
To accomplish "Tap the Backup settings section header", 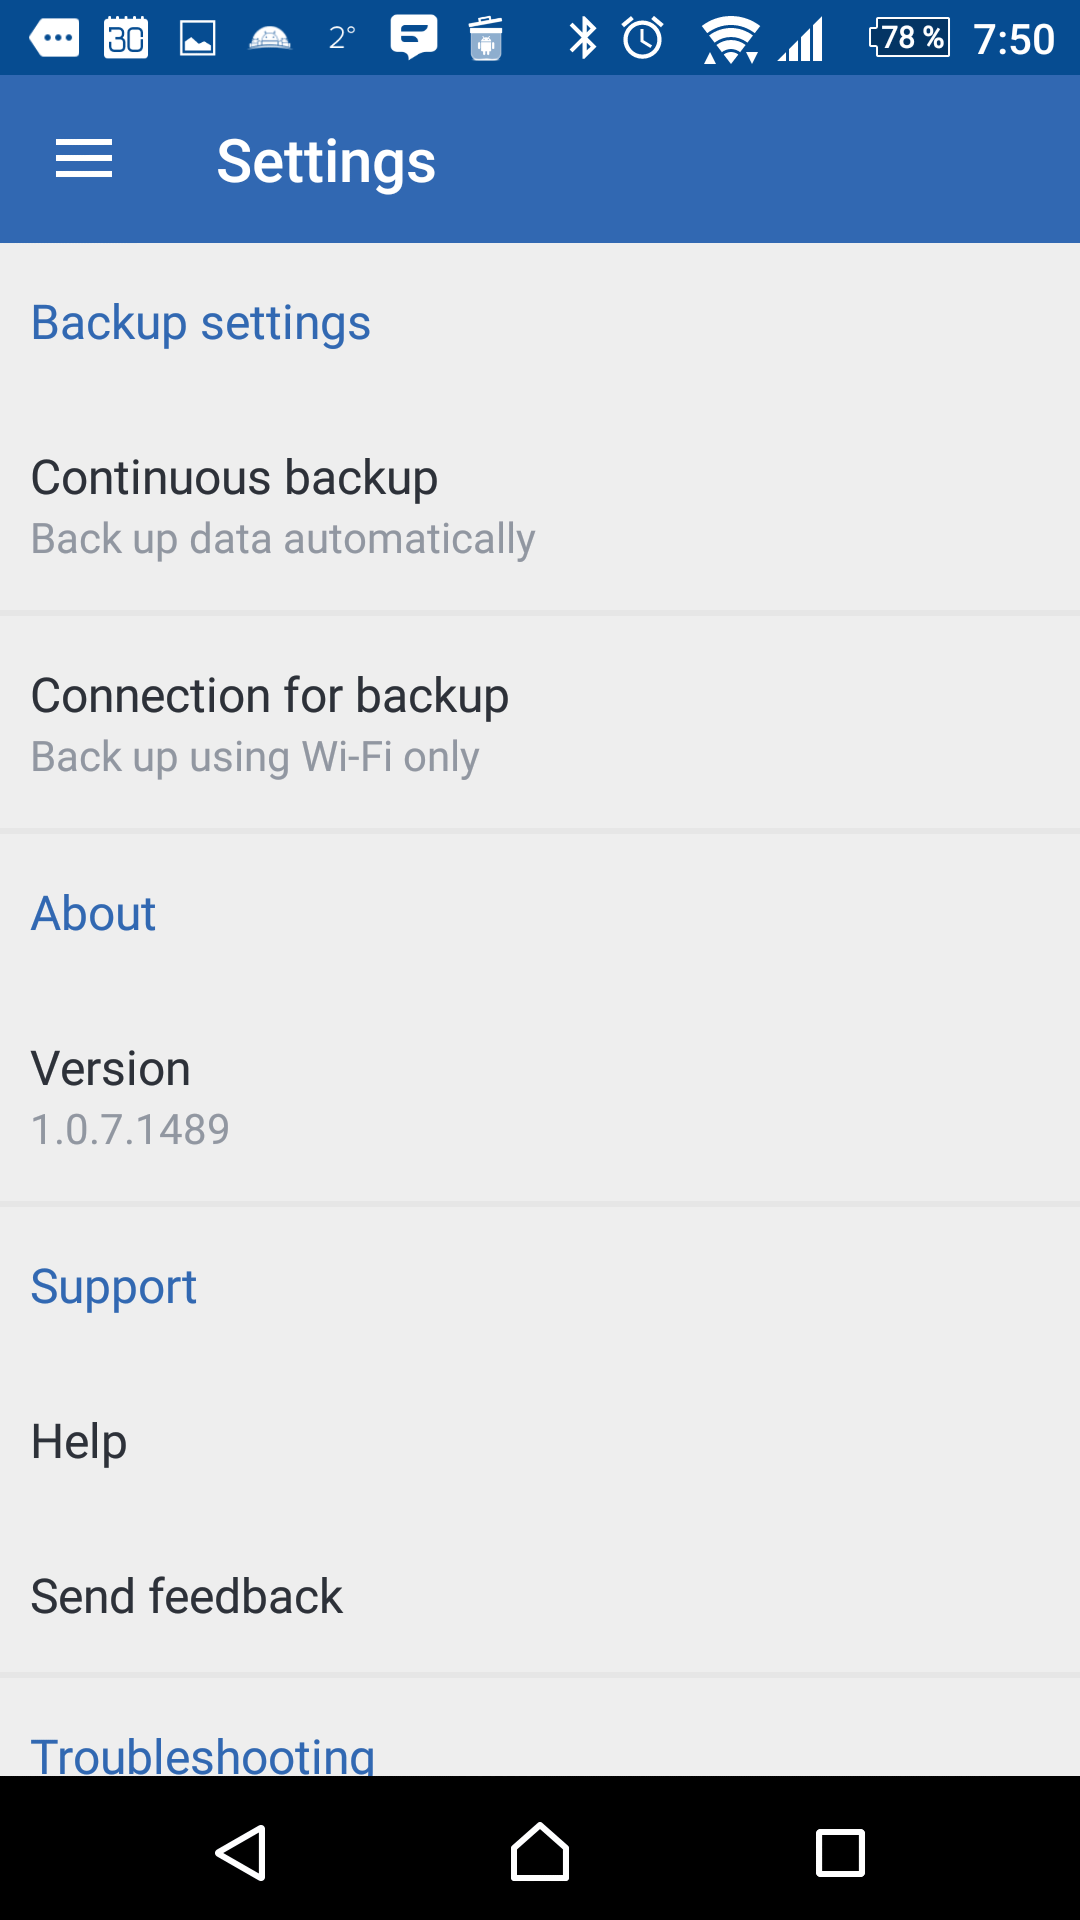I will (201, 323).
